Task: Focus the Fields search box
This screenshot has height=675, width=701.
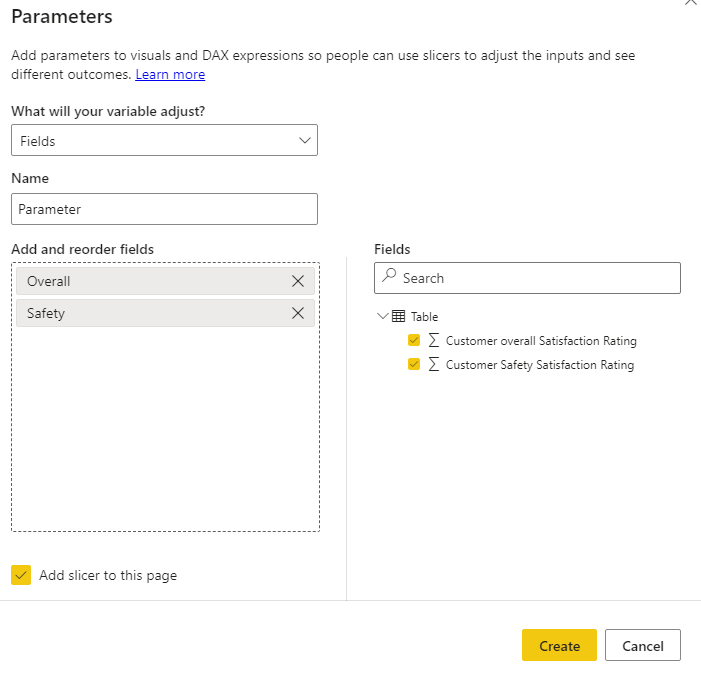Action: (528, 278)
